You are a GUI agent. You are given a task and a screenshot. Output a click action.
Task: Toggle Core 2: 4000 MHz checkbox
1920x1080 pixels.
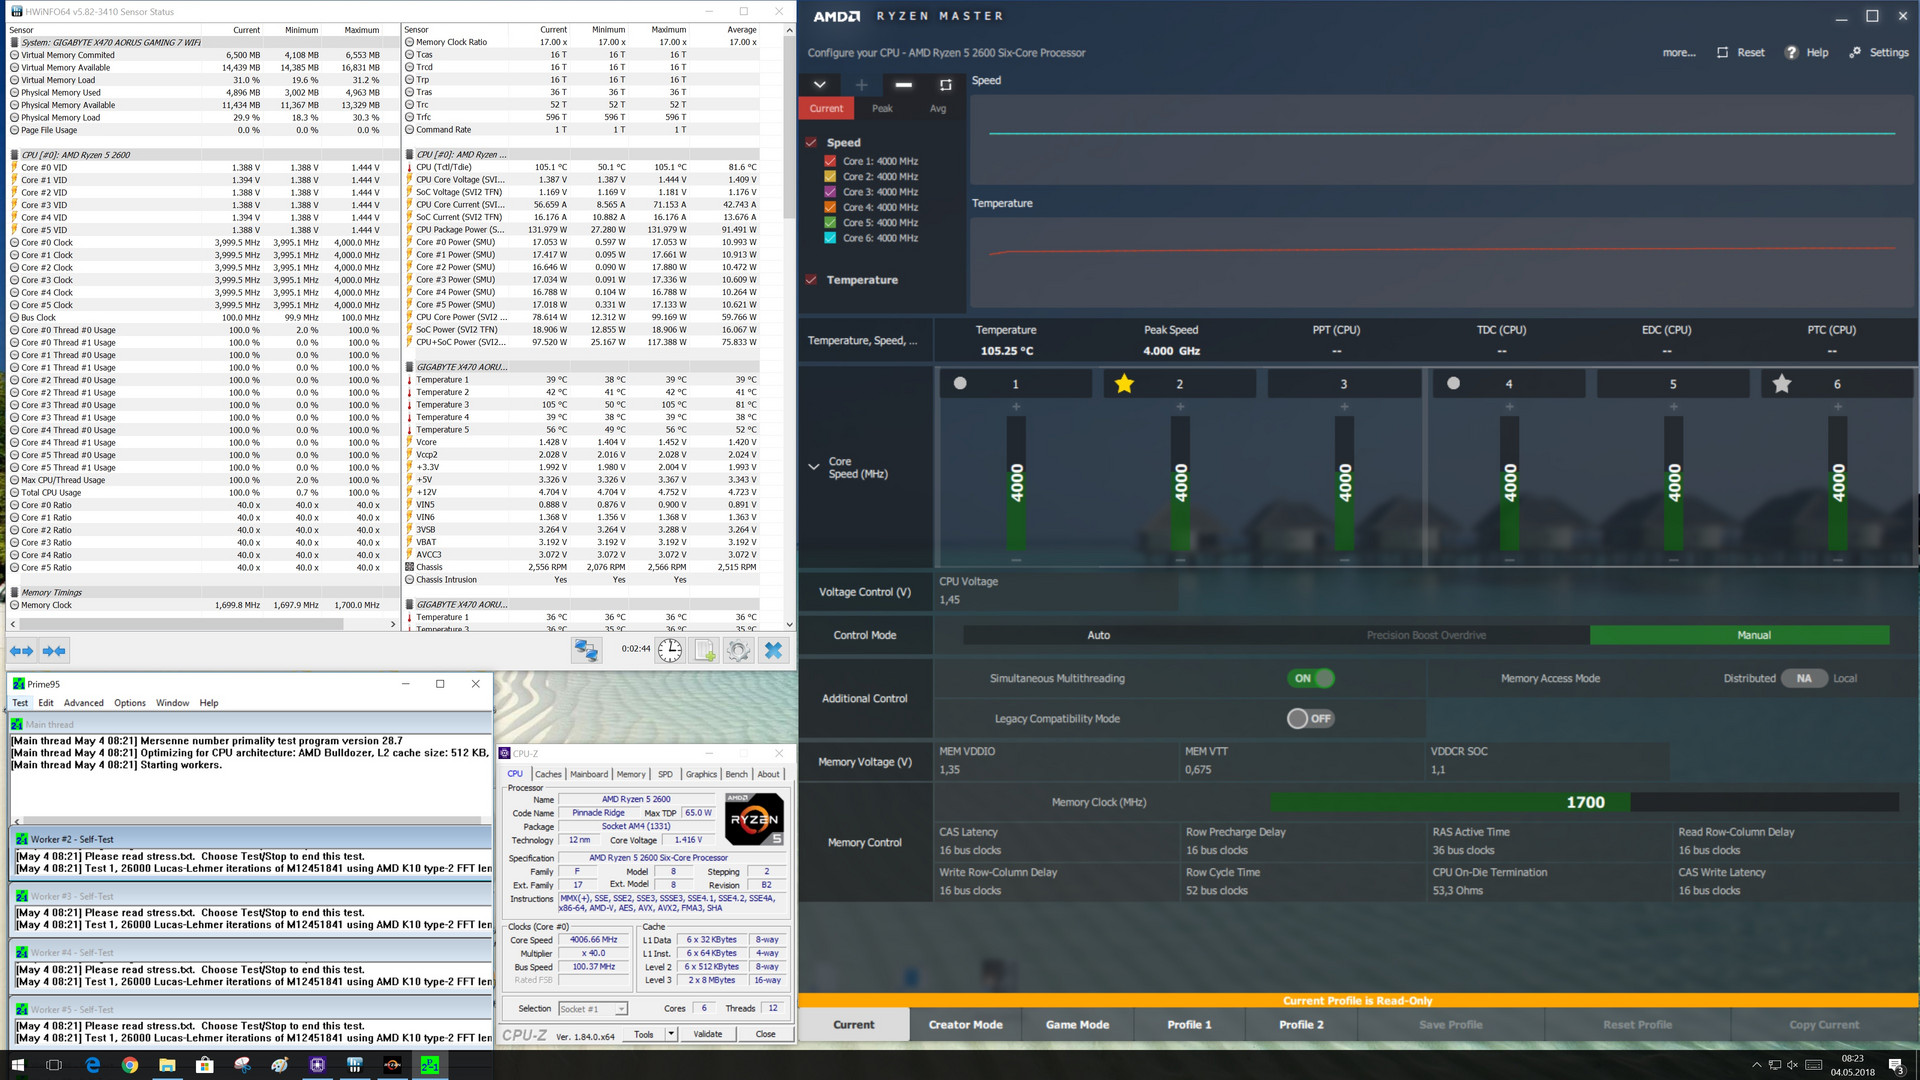coord(830,176)
